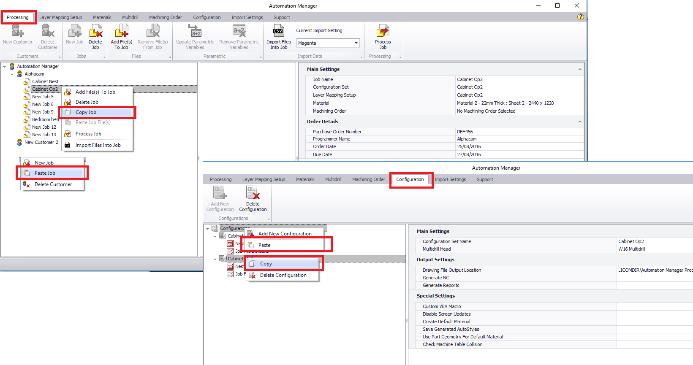Viewport: 693px width, 365px height.
Task: Click the Programmer Name property row
Action: coord(445,139)
